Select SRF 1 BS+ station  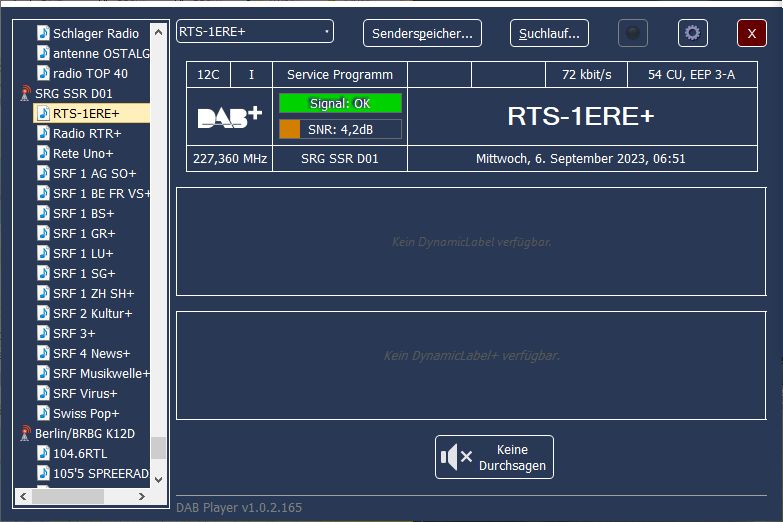pos(83,213)
